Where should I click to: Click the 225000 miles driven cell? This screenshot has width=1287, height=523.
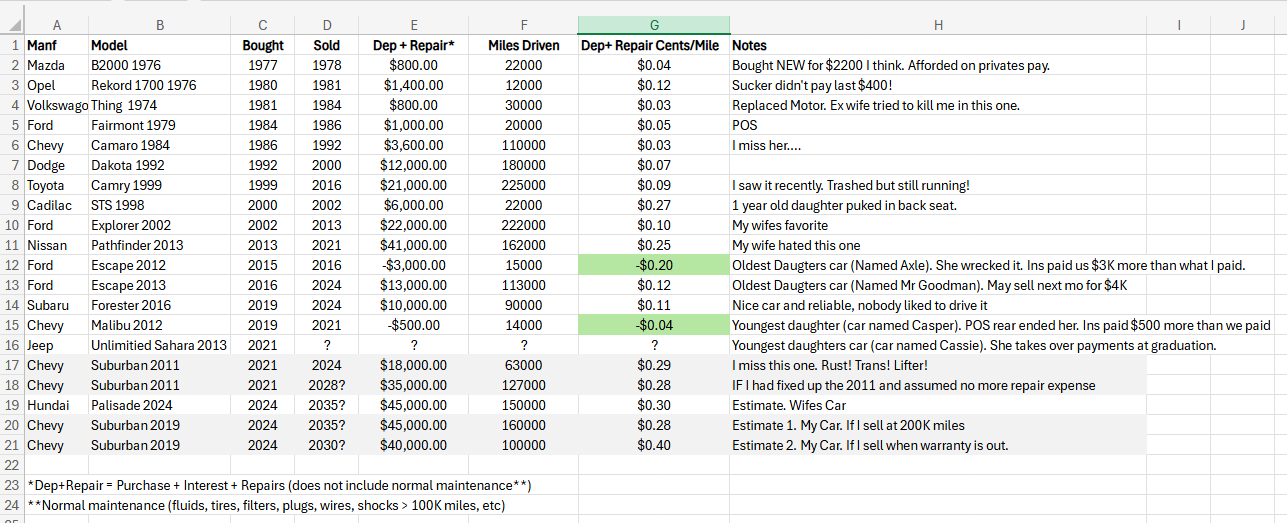pyautogui.click(x=523, y=185)
